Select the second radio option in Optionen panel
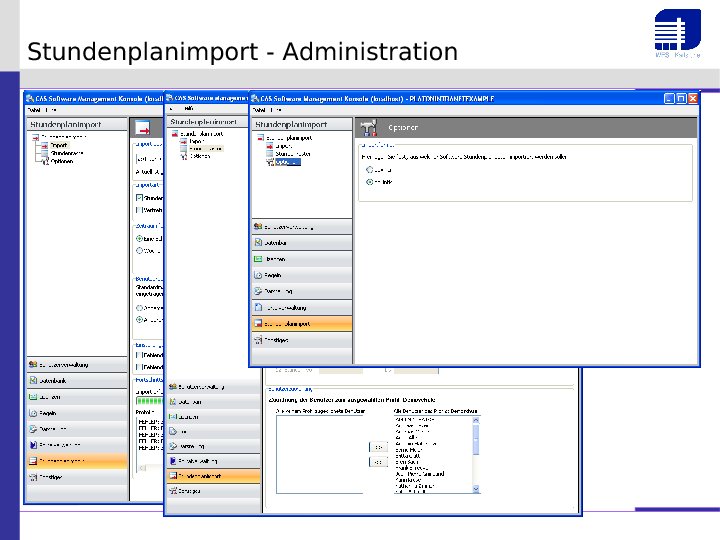The image size is (720, 540). pyautogui.click(x=368, y=182)
